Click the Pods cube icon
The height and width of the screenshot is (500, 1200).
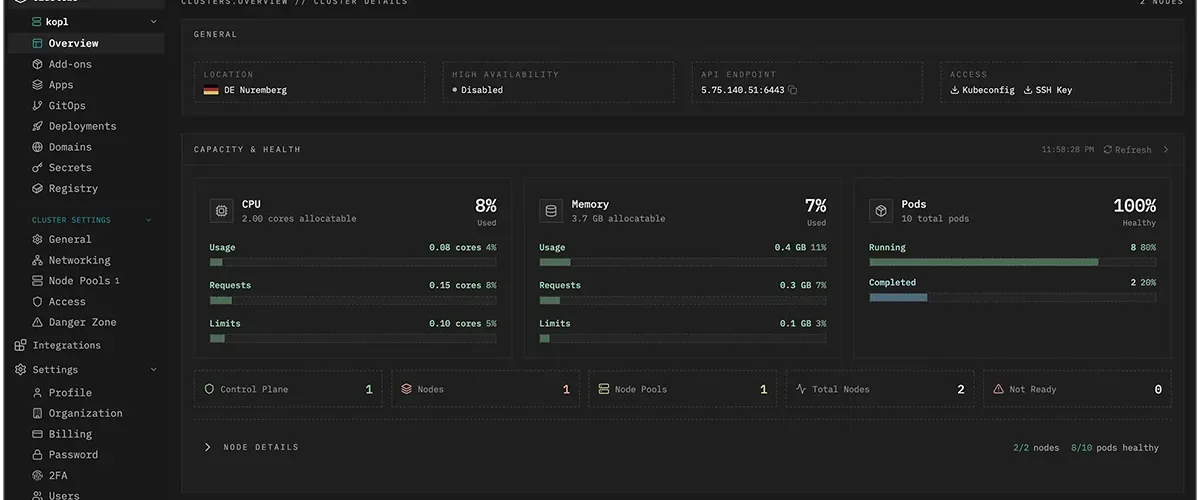tap(881, 210)
